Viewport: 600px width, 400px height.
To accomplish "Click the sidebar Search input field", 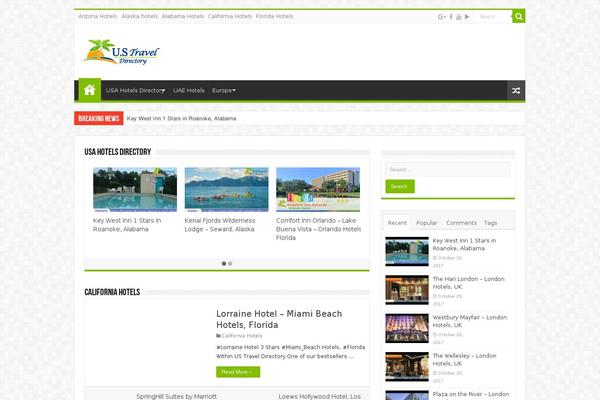I will 448,170.
